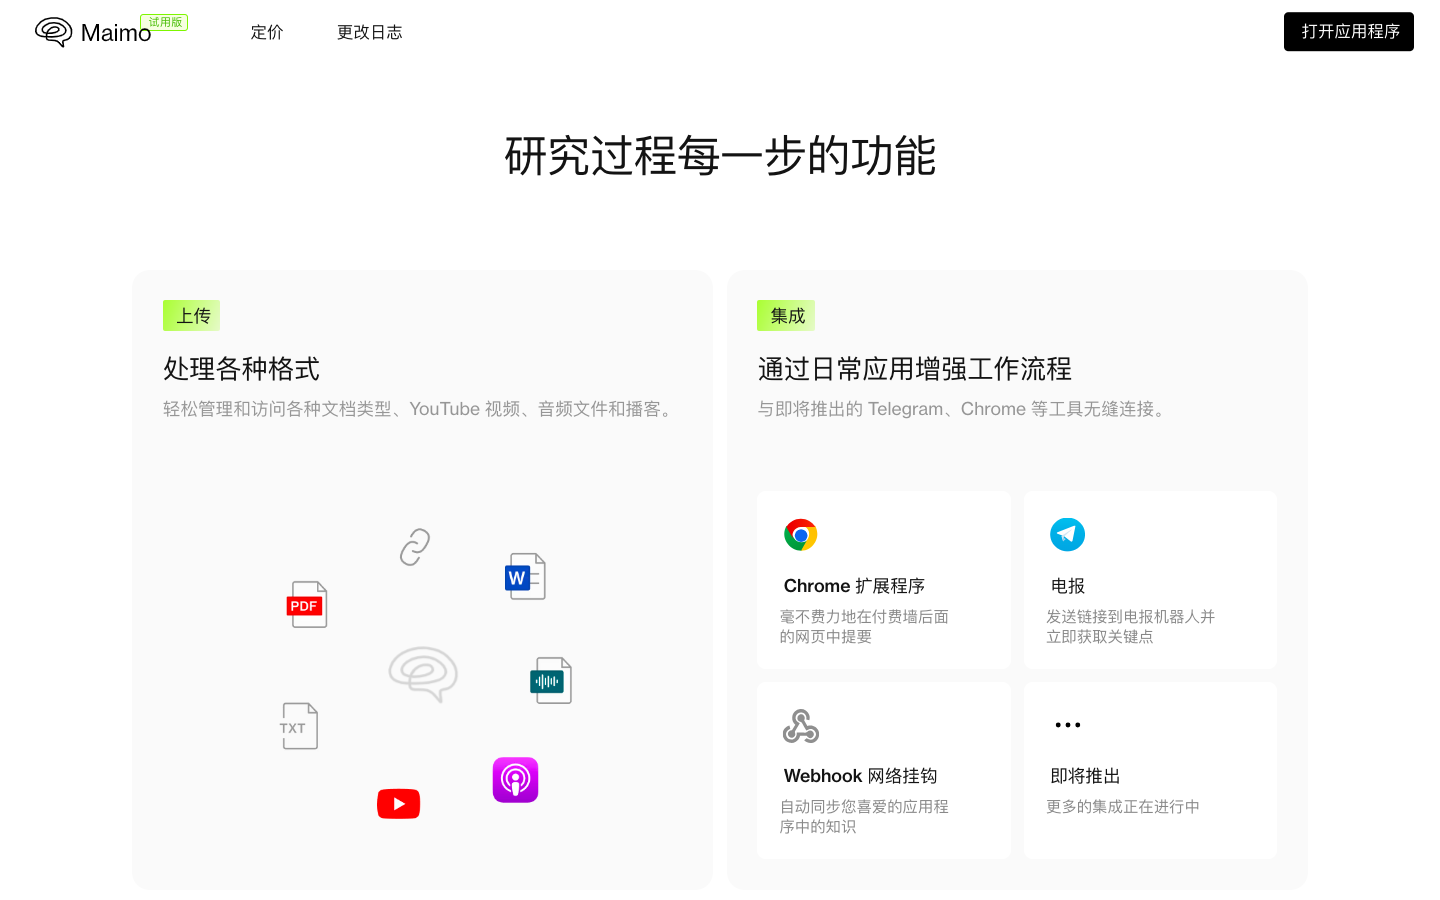This screenshot has height=900, width=1440.
Task: Click the 上传 green tag
Action: coord(192,316)
